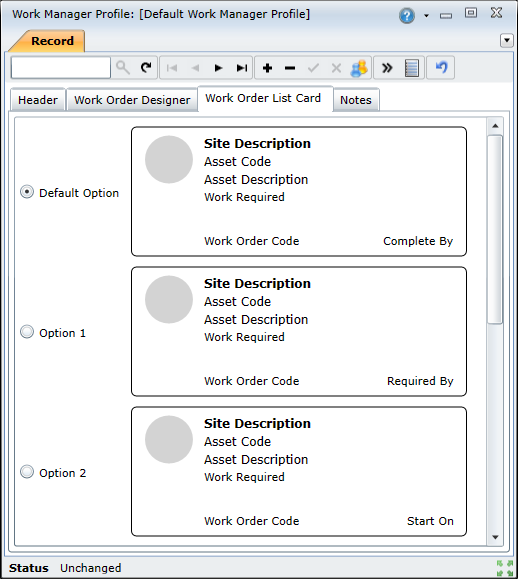The width and height of the screenshot is (518, 579).
Task: Jump to last record icon
Action: [242, 68]
